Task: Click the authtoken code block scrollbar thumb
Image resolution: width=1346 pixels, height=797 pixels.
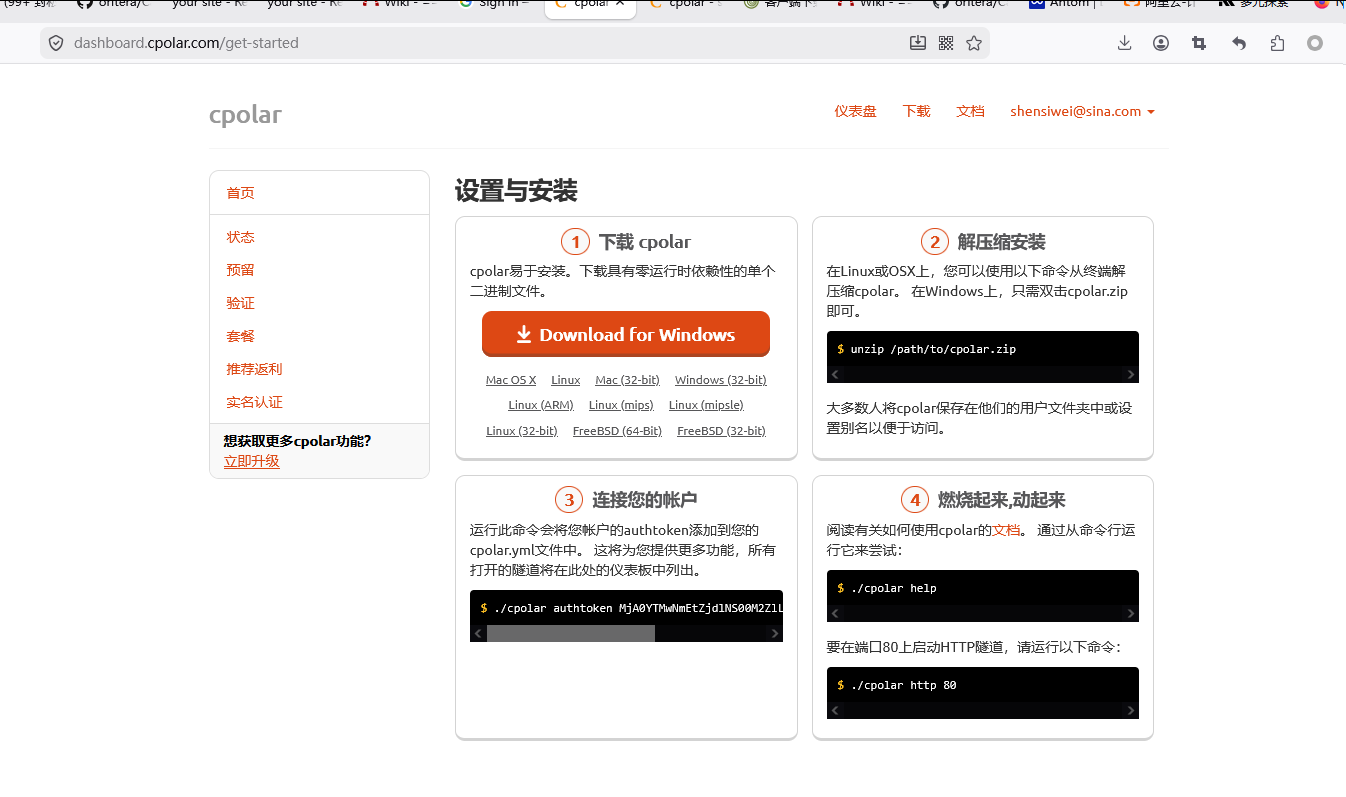Action: point(570,633)
